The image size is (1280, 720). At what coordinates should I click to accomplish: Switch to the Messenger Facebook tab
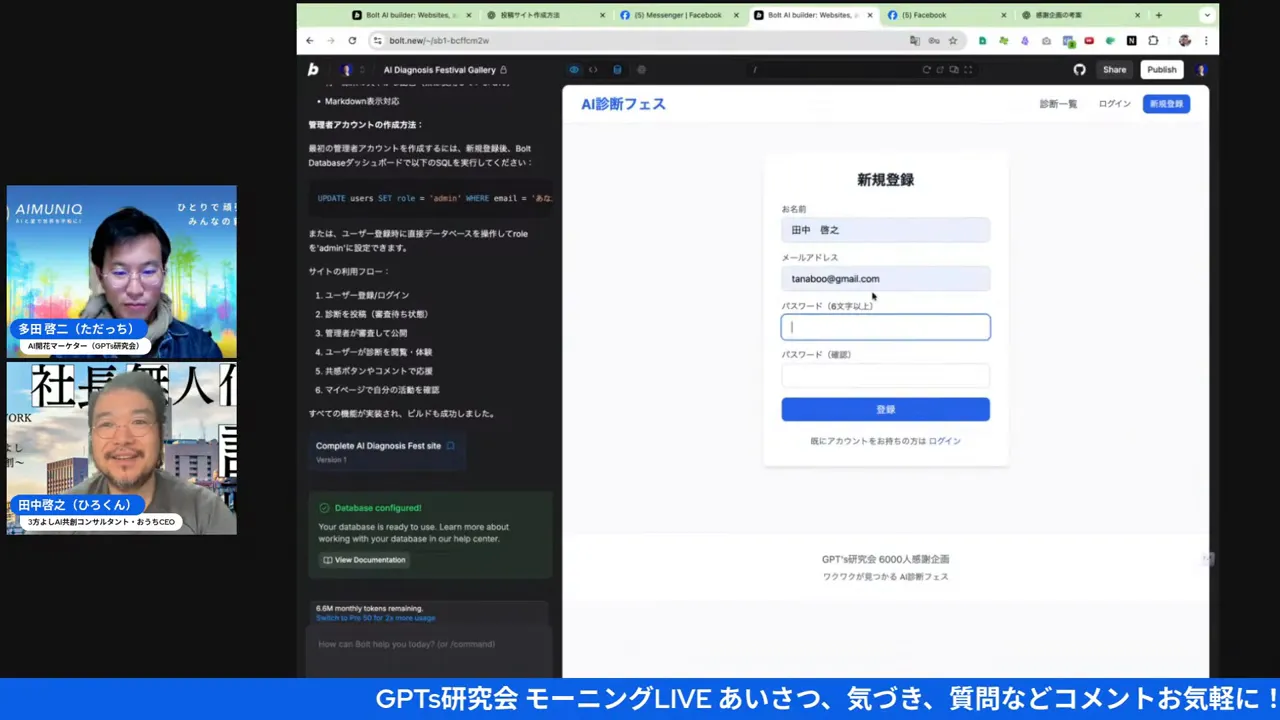point(678,15)
